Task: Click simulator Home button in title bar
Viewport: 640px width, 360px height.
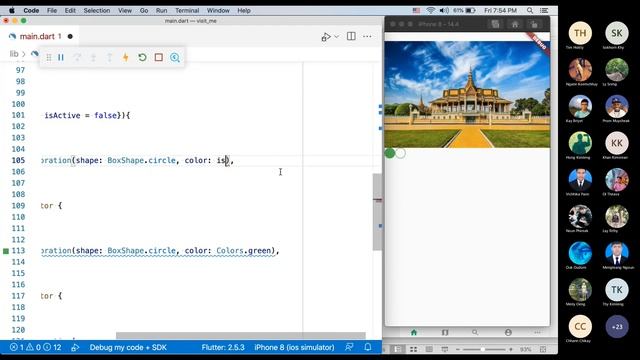Action: [x=515, y=24]
